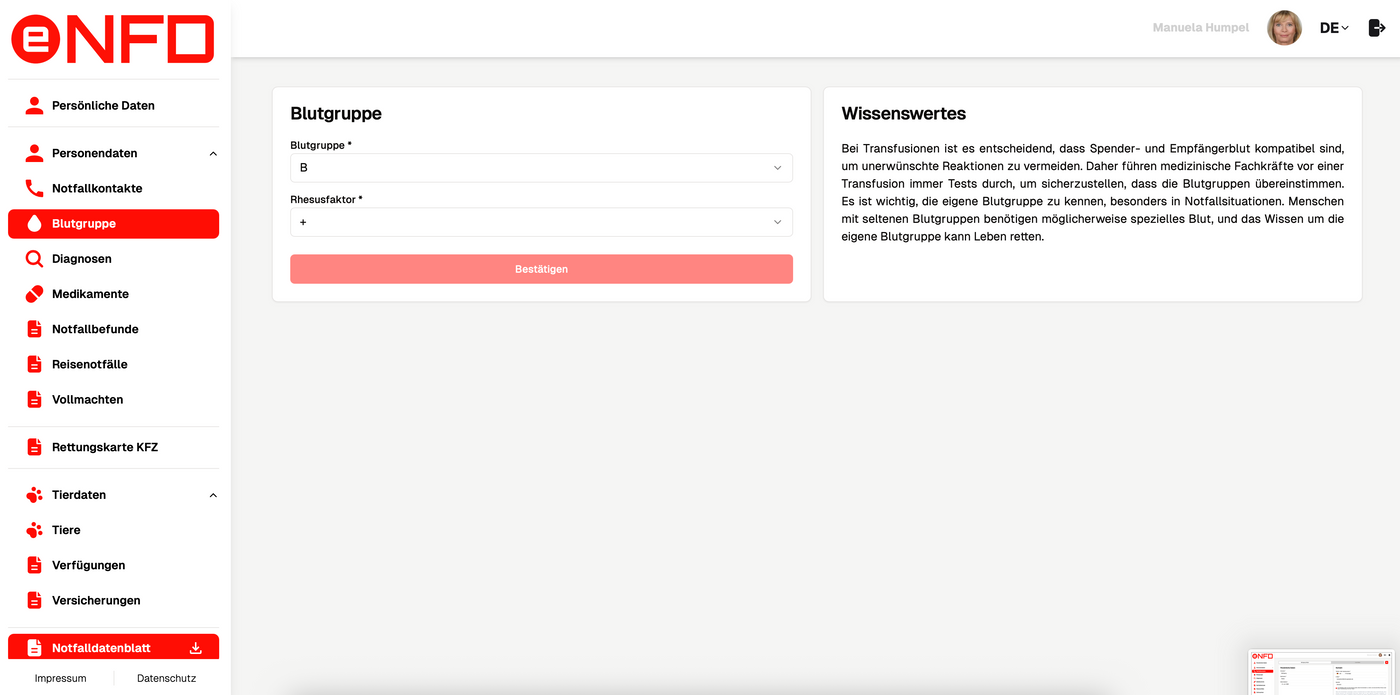Viewport: 1400px width, 695px height.
Task: Open the Datenschutz link
Action: 166,678
